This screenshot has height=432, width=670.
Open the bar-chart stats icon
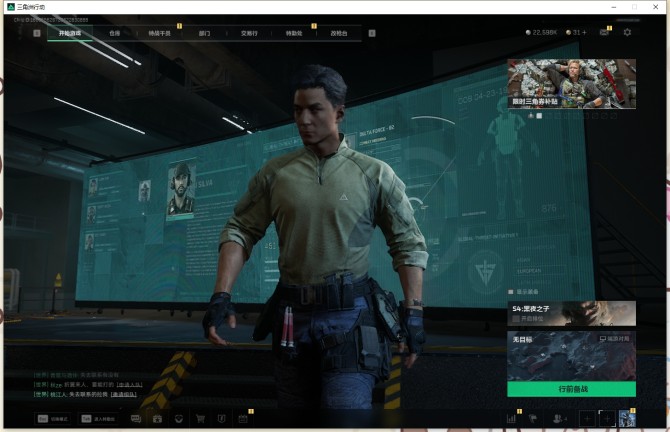[x=511, y=419]
